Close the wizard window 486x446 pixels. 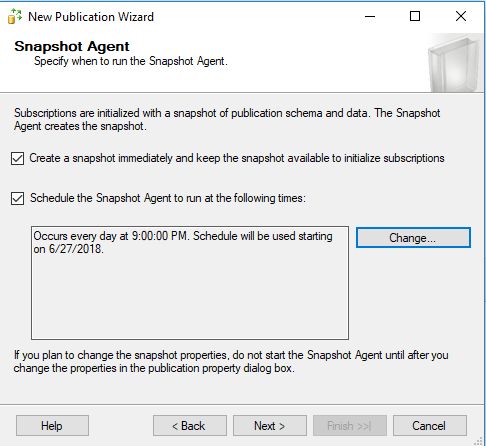coord(461,16)
